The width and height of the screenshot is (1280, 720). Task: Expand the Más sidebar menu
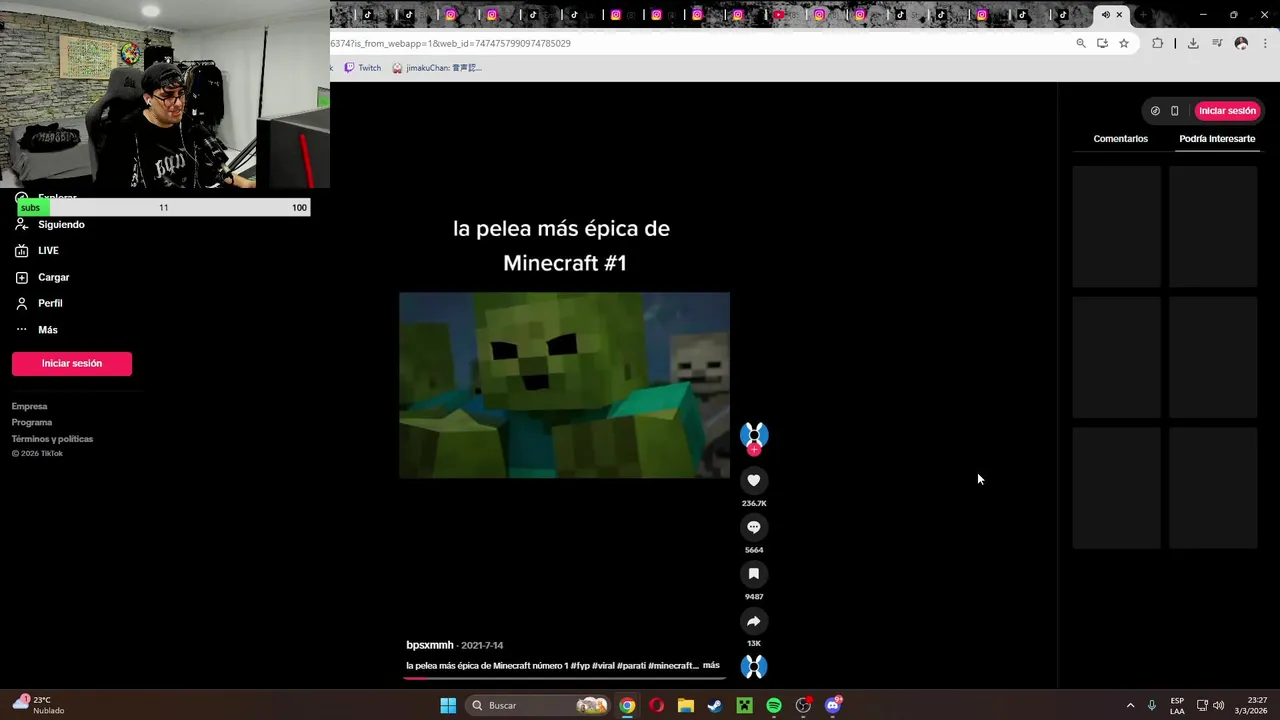coord(47,329)
